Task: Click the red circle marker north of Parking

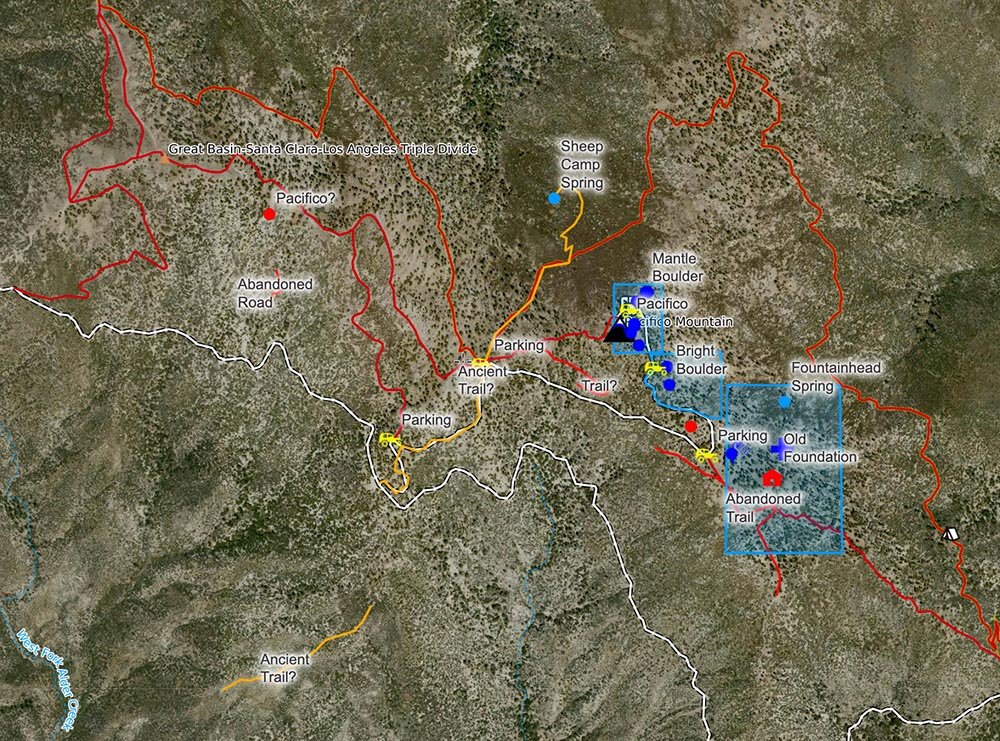Action: click(x=690, y=426)
